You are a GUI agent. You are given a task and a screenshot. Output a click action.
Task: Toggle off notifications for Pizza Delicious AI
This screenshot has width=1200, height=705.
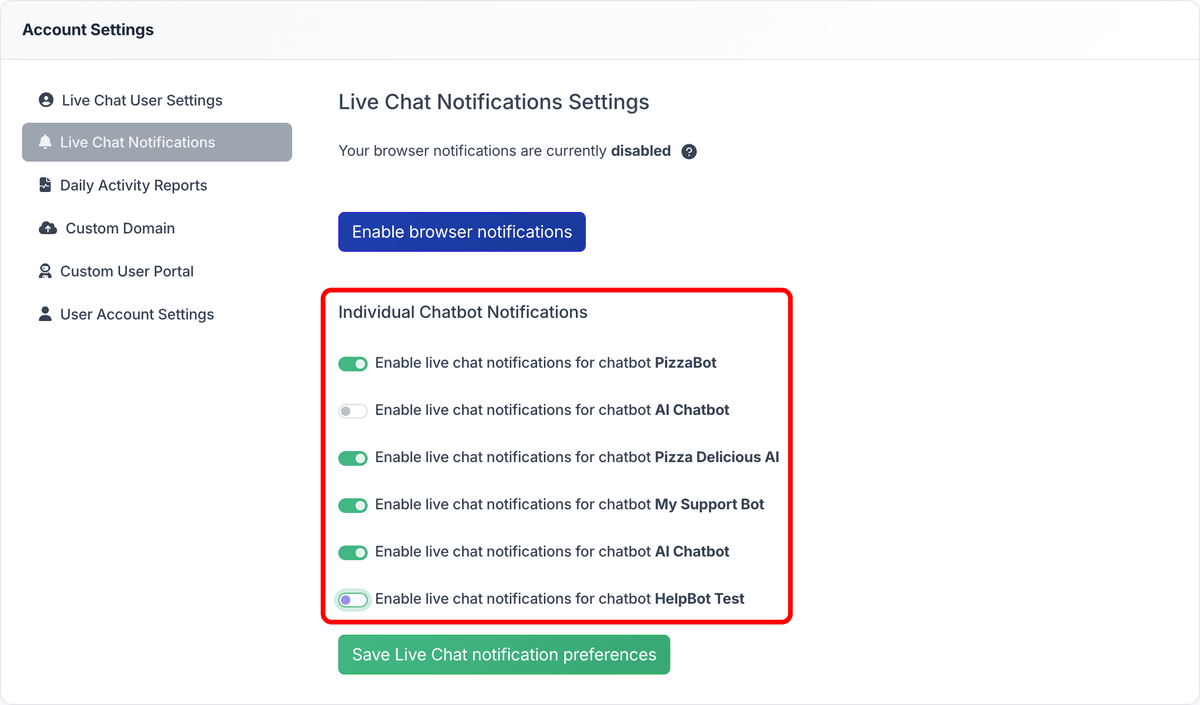pos(352,457)
